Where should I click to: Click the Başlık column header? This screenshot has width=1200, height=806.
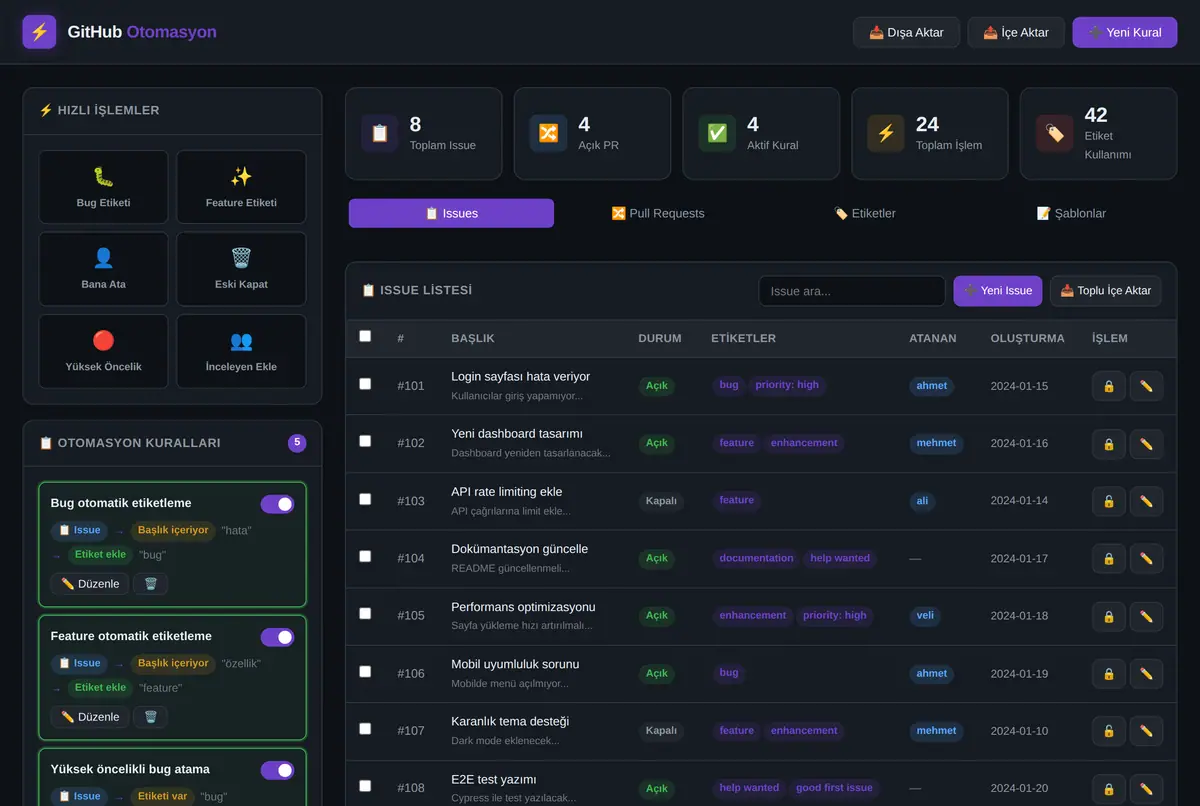click(473, 338)
